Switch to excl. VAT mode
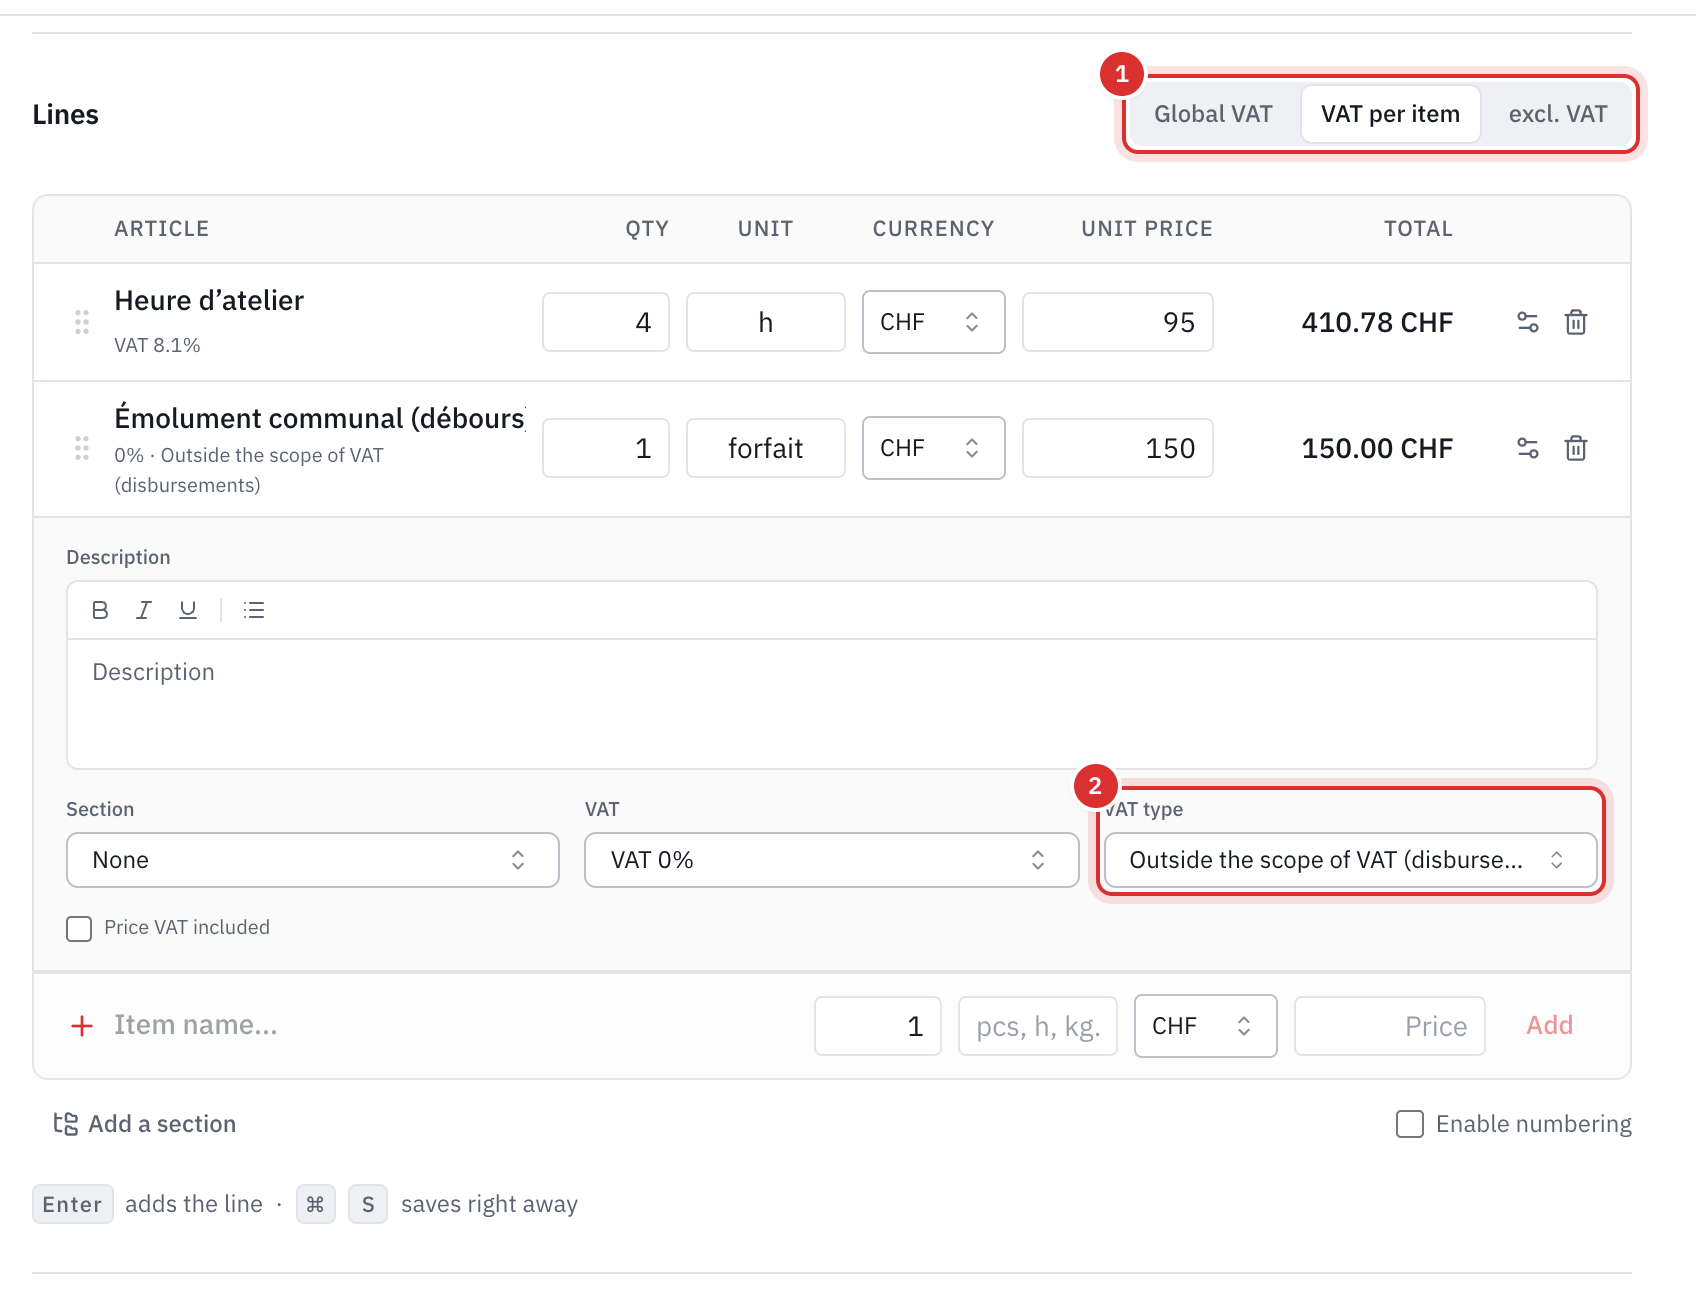 [1558, 114]
